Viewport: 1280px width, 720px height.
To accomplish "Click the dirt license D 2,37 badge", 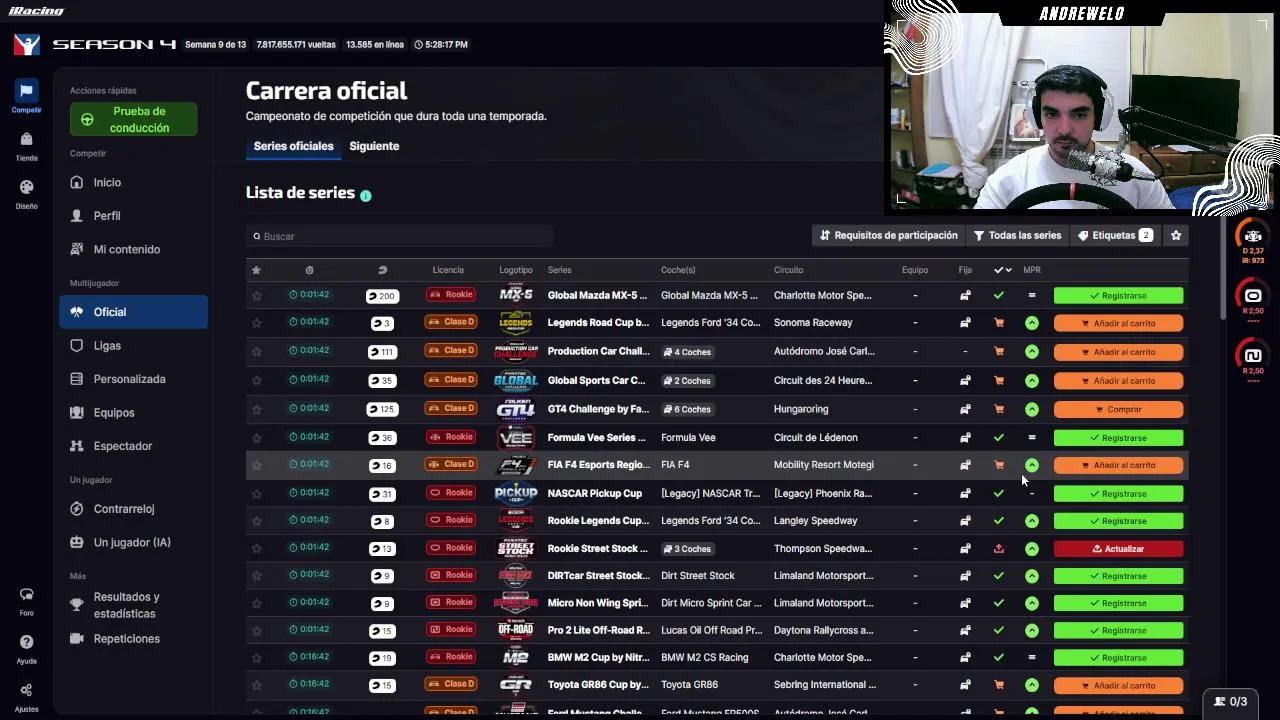I will click(1253, 241).
